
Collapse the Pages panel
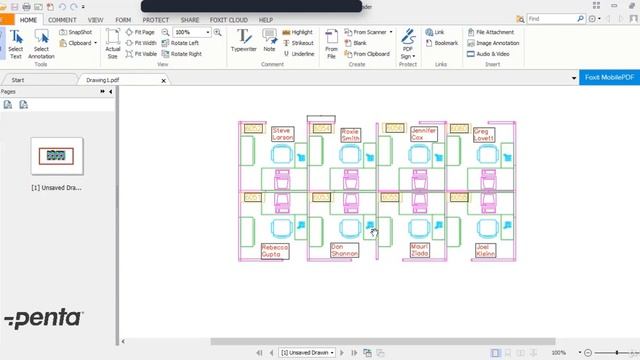[111, 91]
